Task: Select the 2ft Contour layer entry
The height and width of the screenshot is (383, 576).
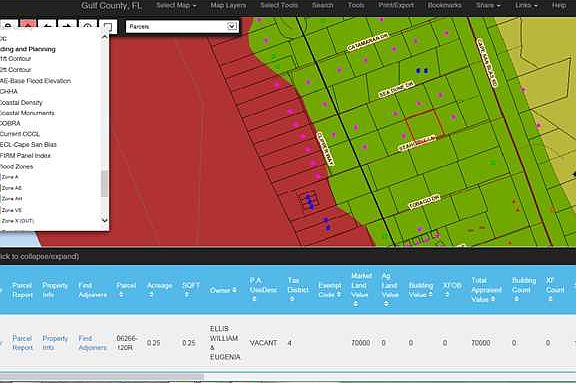Action: tap(15, 70)
